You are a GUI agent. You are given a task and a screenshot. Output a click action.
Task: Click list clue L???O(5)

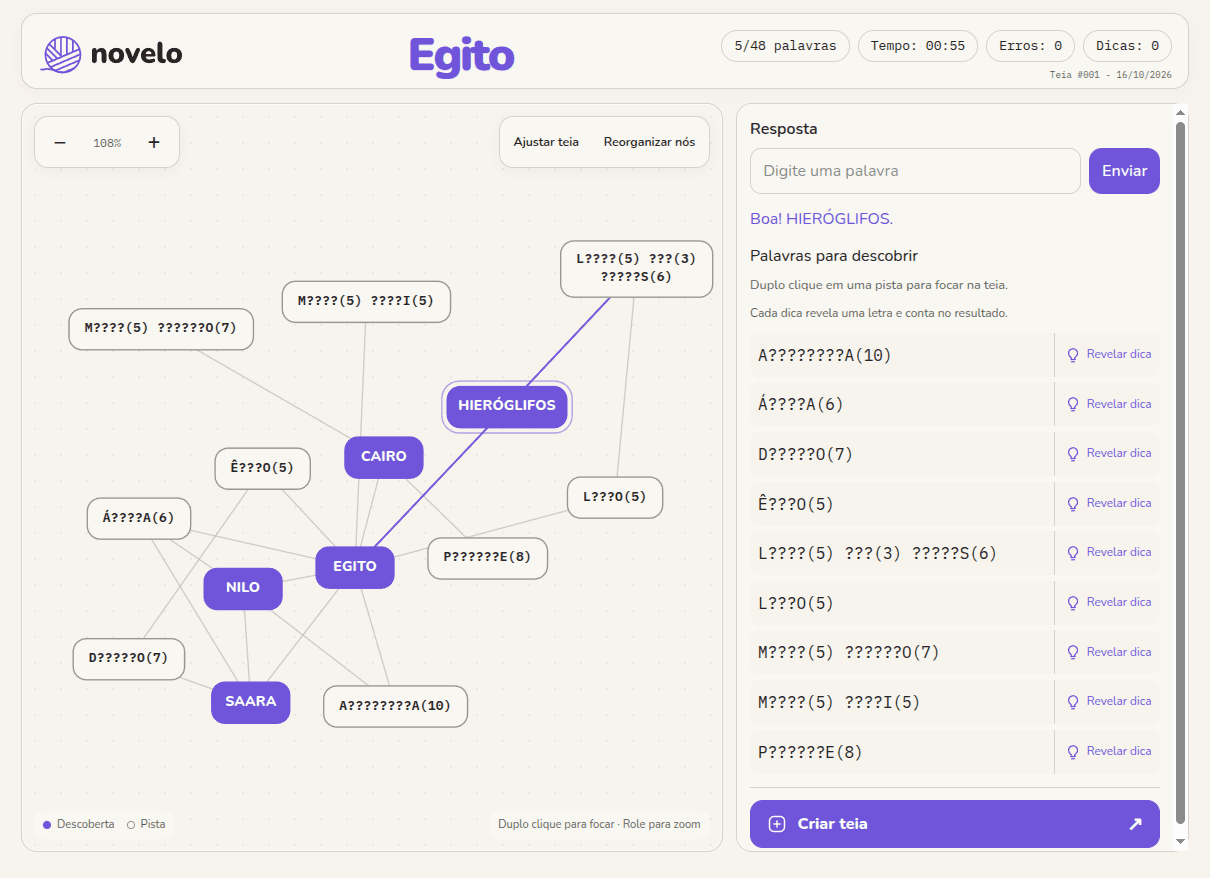[902, 603]
